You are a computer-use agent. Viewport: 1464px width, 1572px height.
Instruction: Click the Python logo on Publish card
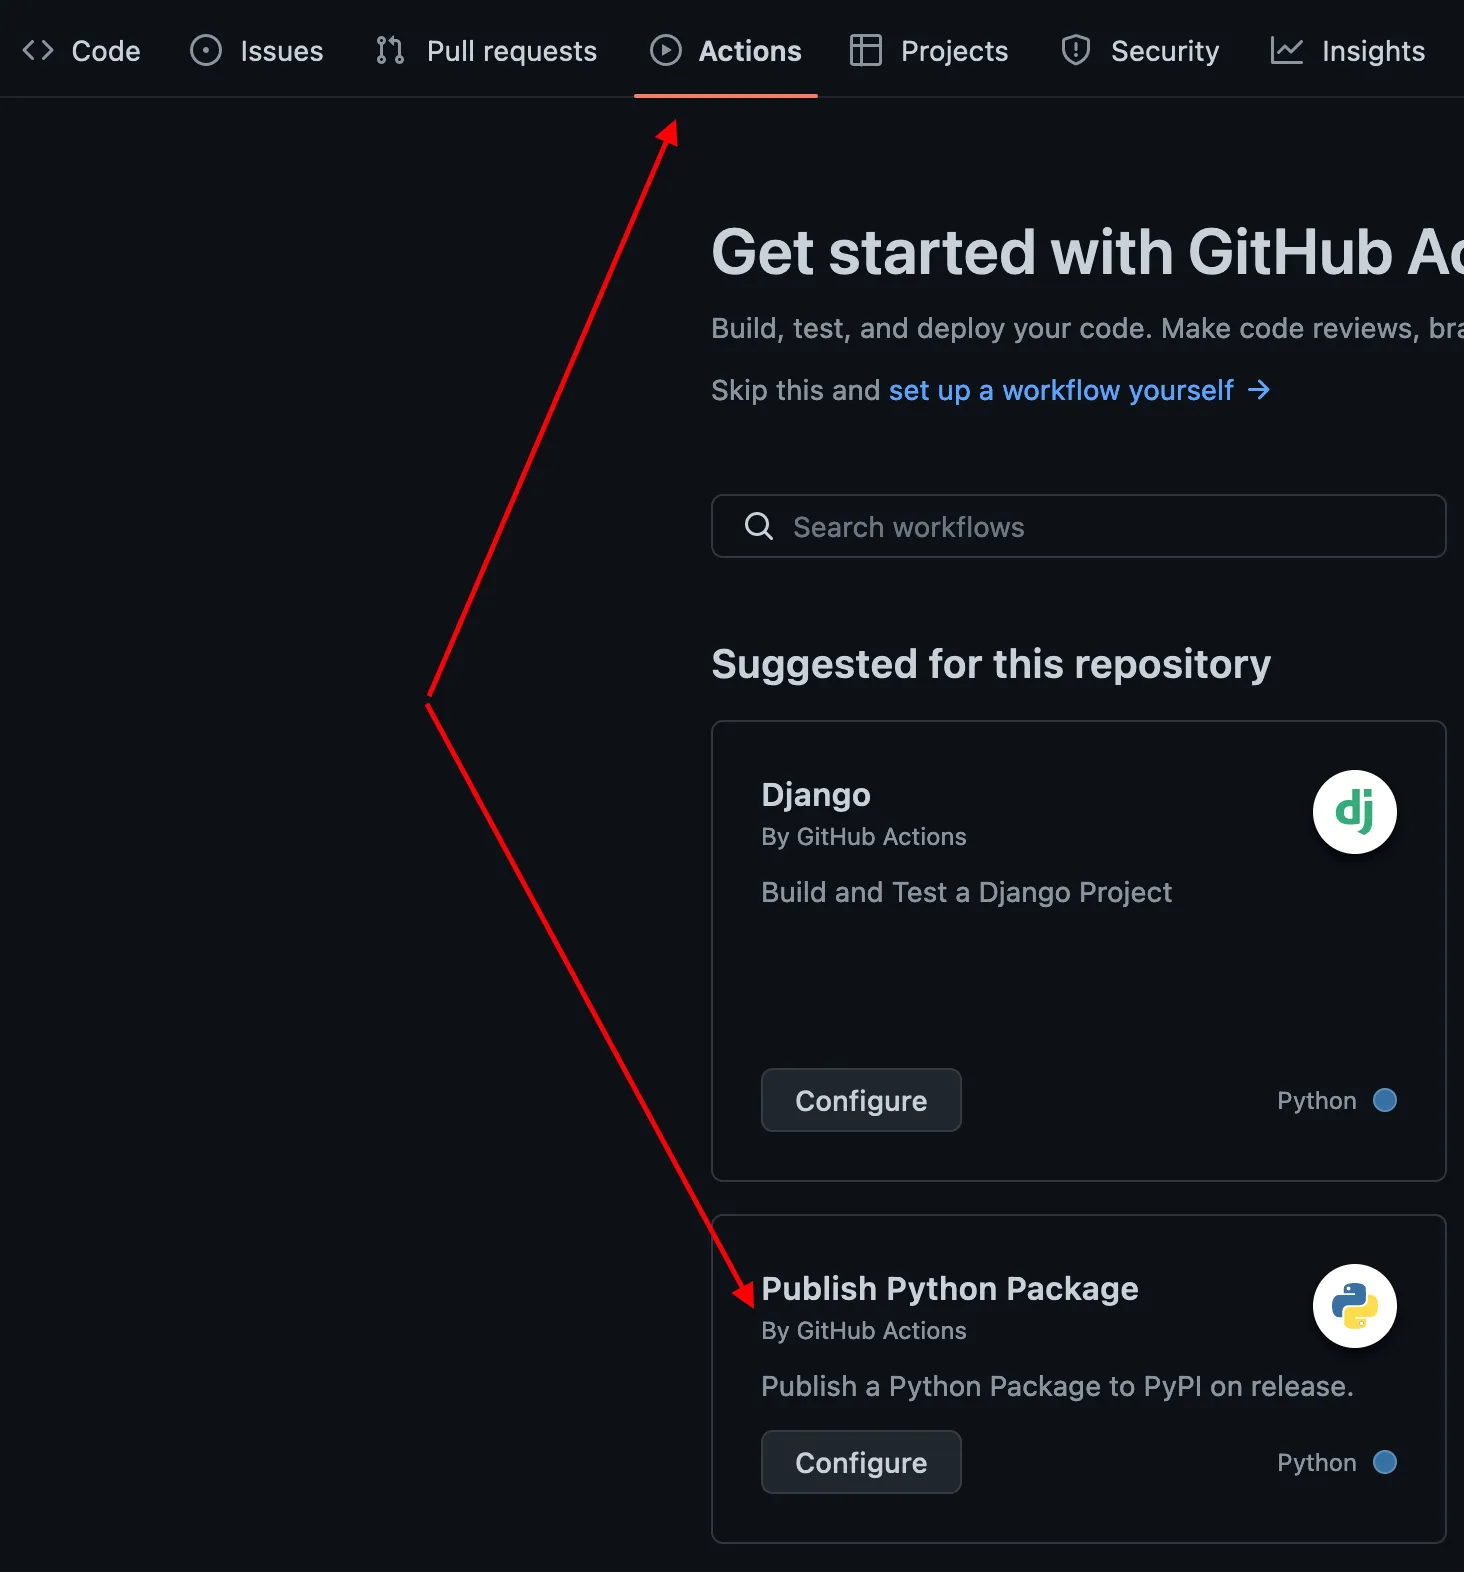click(x=1355, y=1306)
